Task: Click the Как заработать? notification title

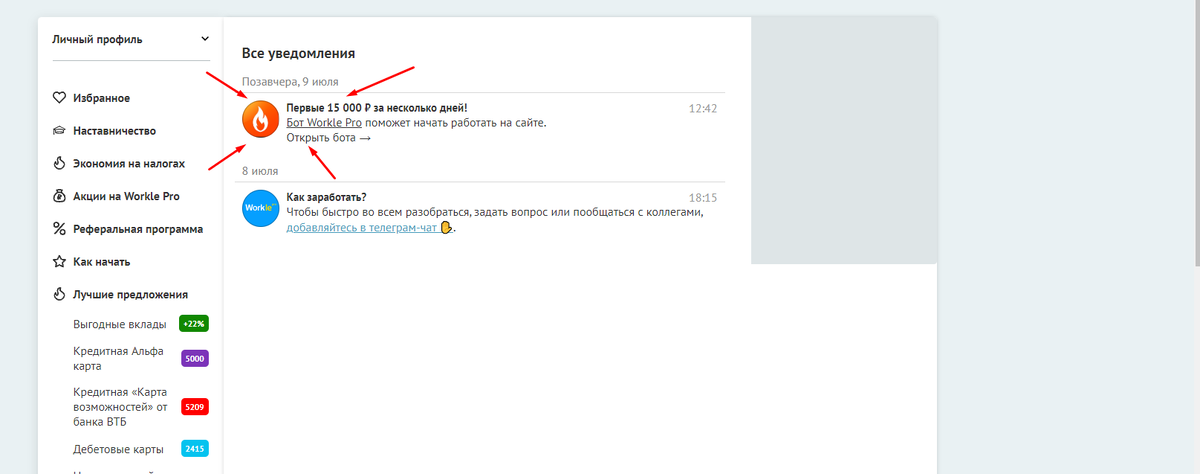Action: pos(326,197)
